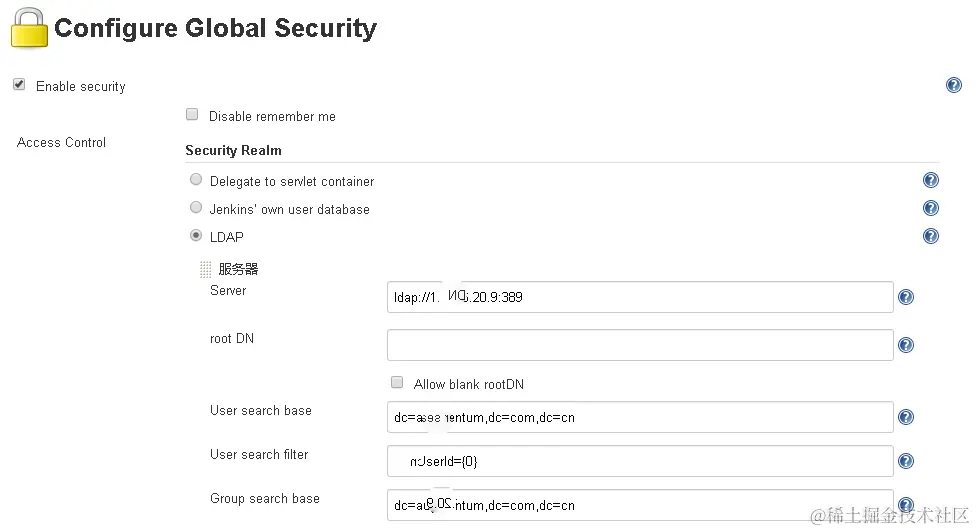The height and width of the screenshot is (532, 976).
Task: Check Allow blank rootDN
Action: click(x=397, y=382)
